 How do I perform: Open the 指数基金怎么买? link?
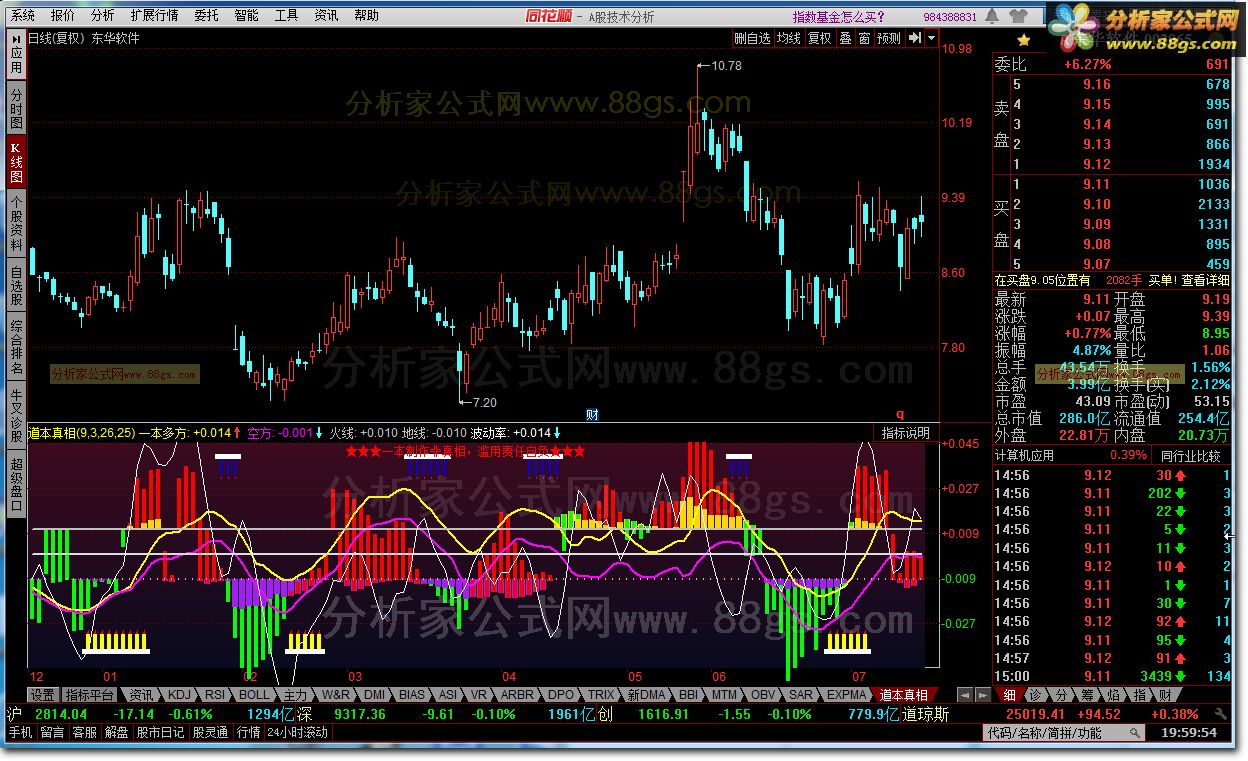pyautogui.click(x=839, y=16)
